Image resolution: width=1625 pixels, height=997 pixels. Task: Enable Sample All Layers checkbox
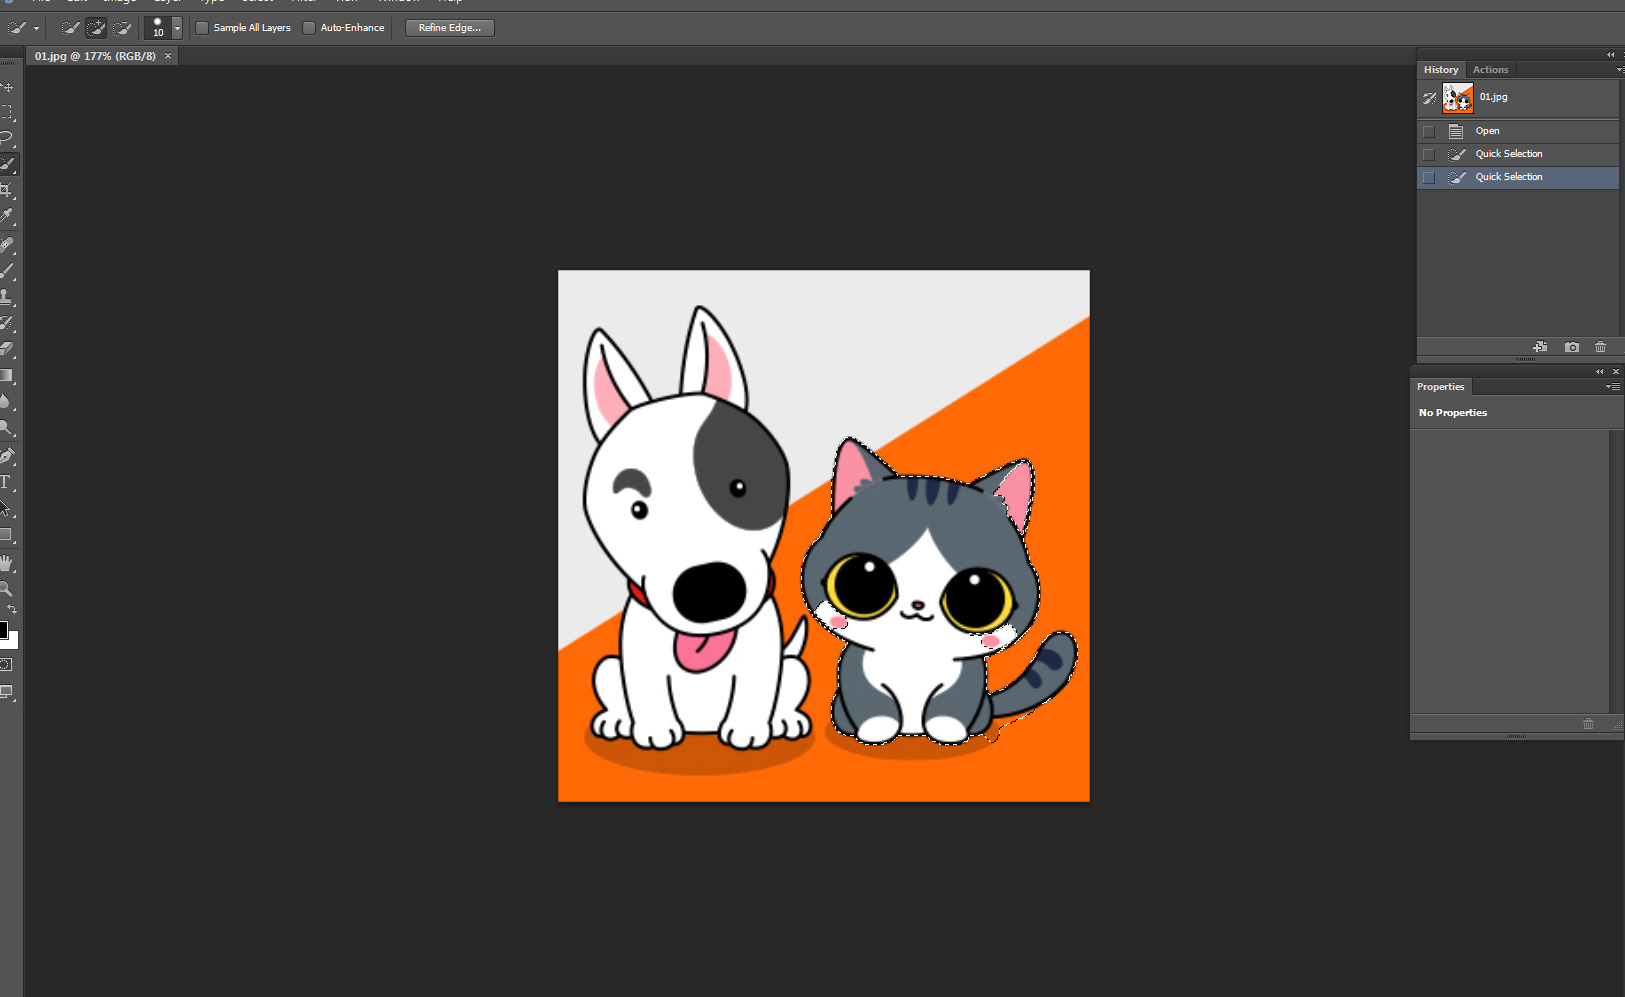tap(202, 28)
